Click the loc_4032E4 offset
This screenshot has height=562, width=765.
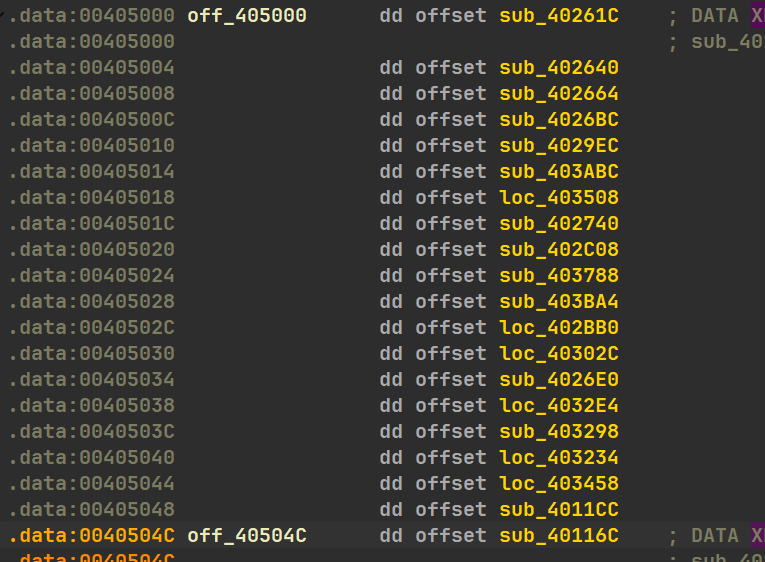click(559, 405)
